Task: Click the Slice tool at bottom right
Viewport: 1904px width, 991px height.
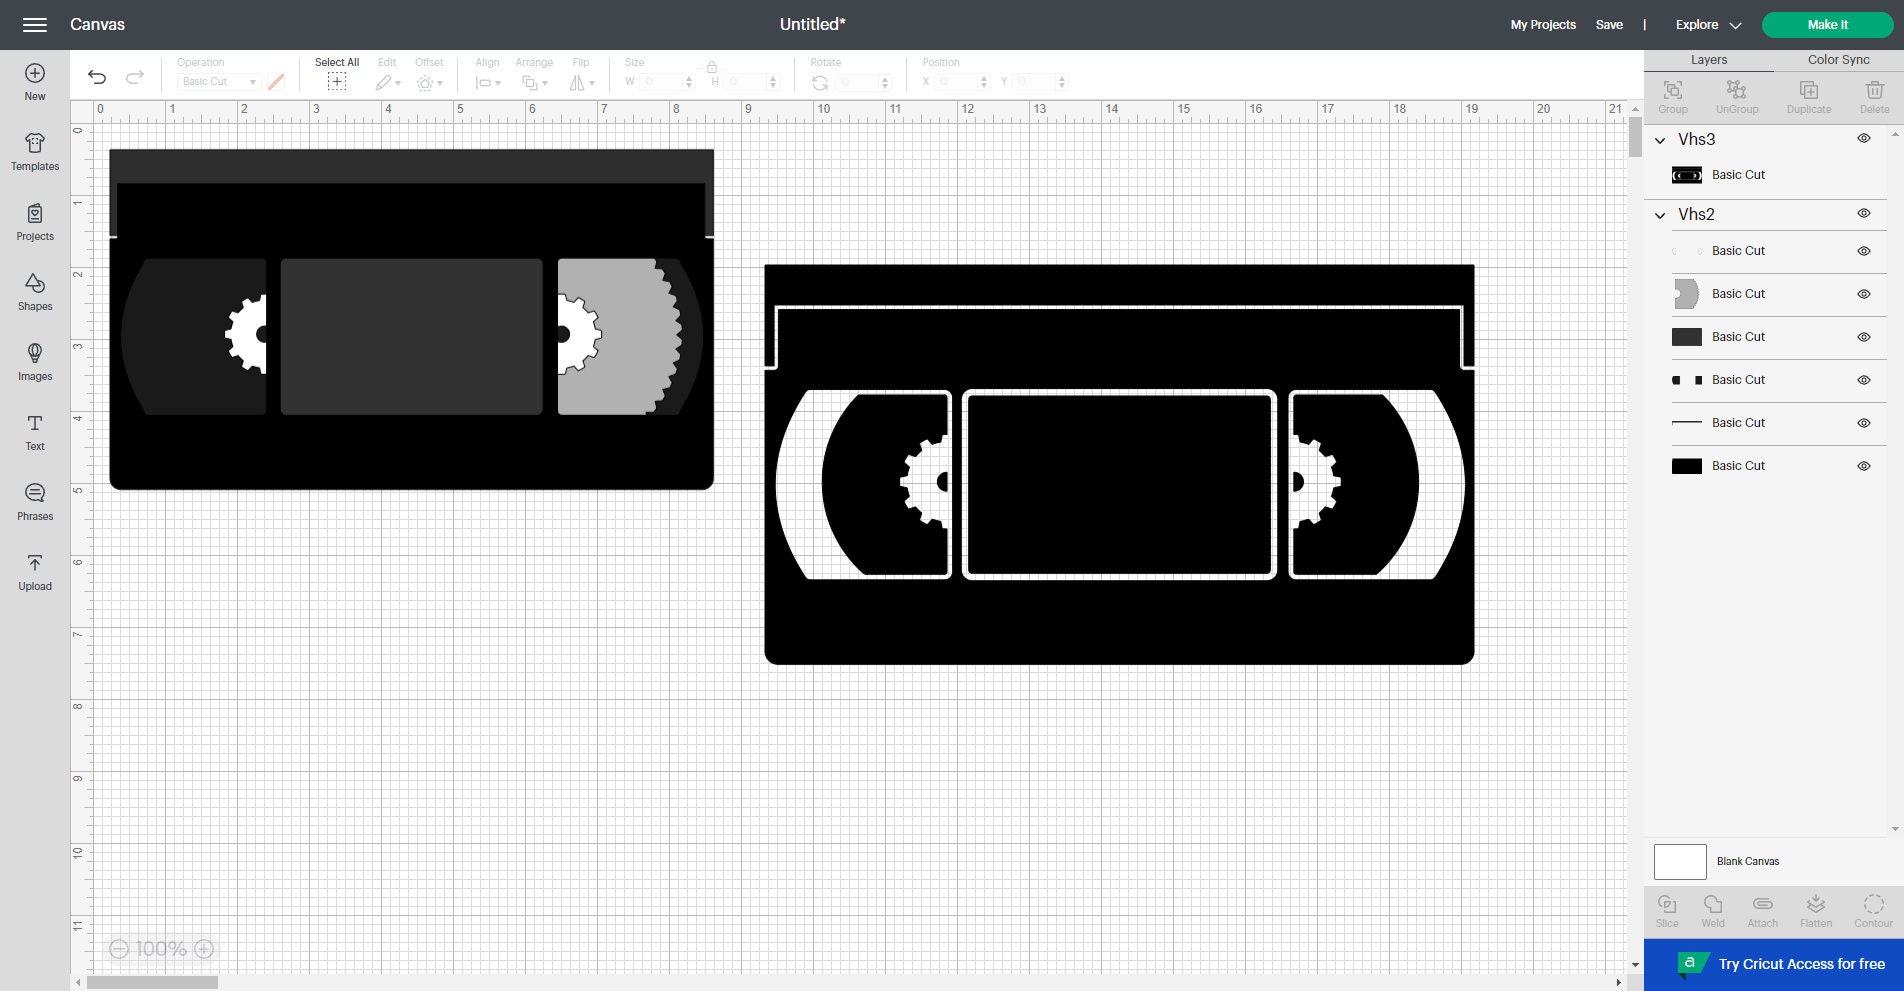Action: click(1666, 910)
